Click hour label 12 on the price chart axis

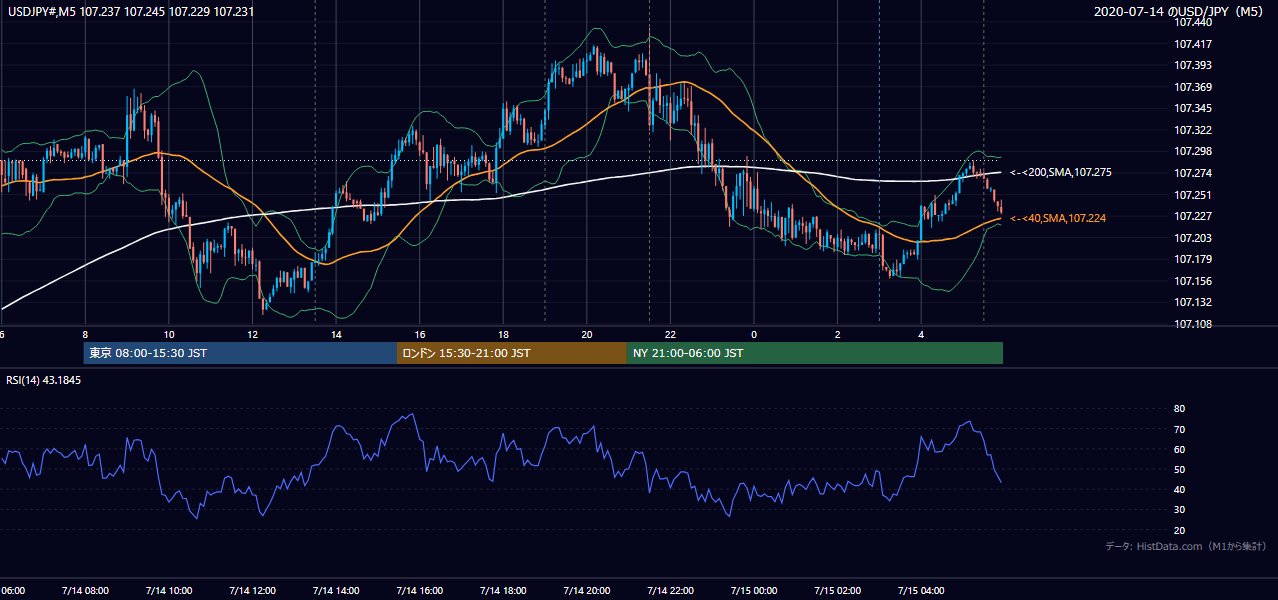click(x=253, y=335)
